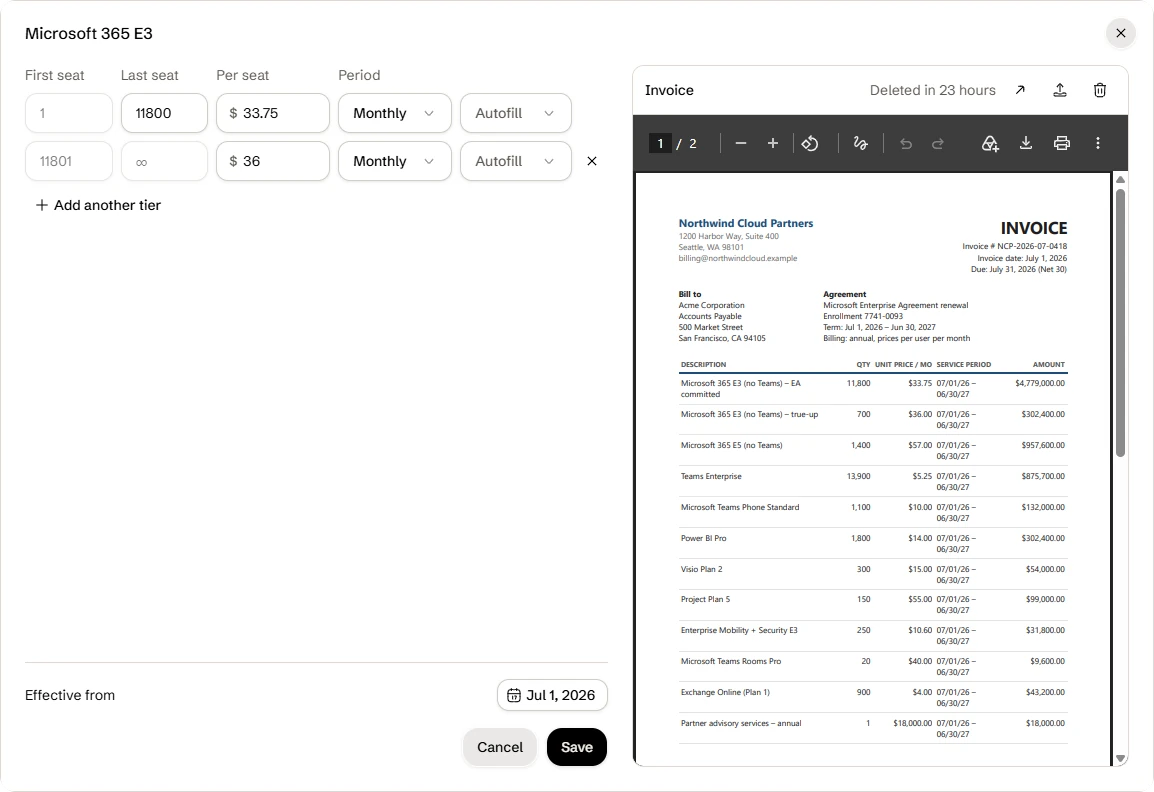The width and height of the screenshot is (1154, 792).
Task: Edit the Per seat price 33.75
Action: click(272, 113)
